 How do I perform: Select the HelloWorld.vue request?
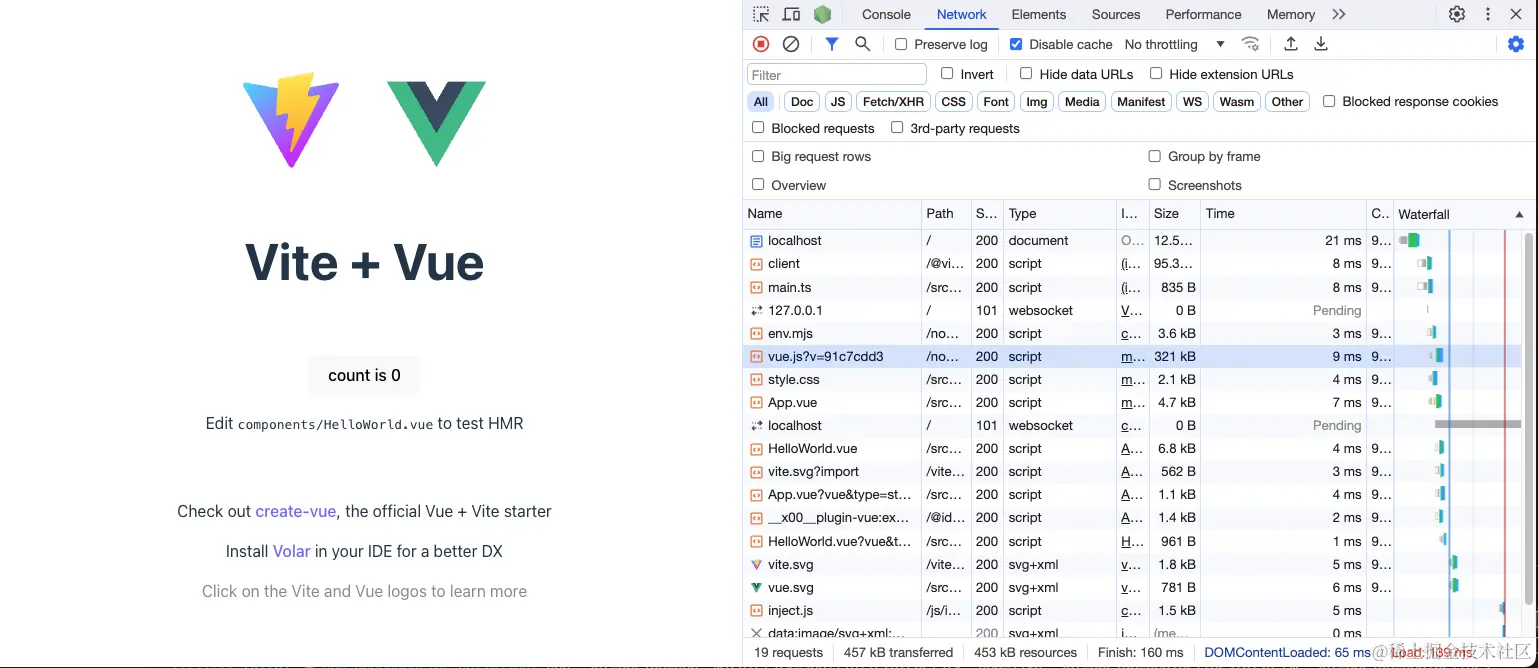pos(1132,448)
